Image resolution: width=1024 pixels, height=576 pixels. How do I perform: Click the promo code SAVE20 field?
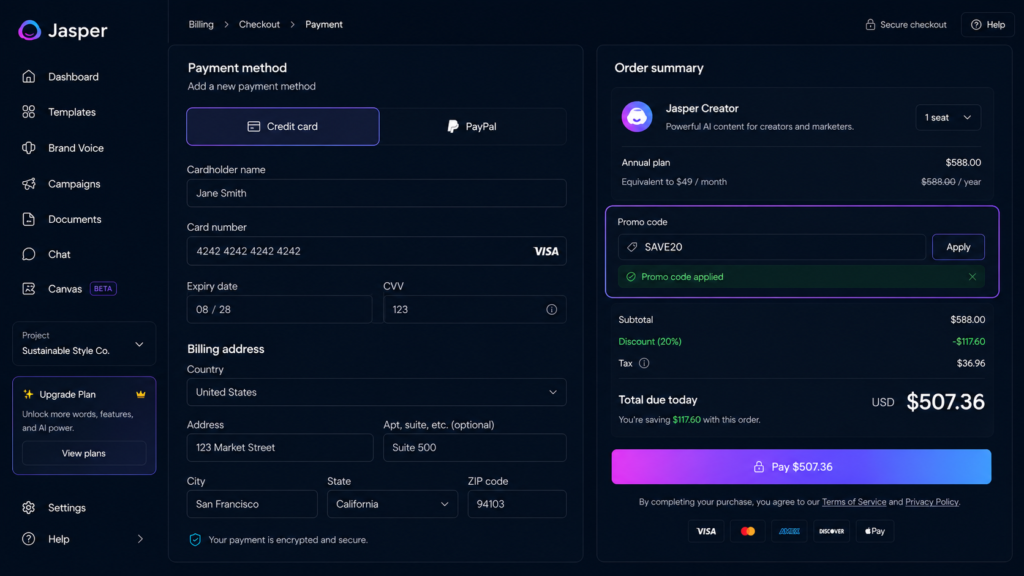tap(771, 247)
